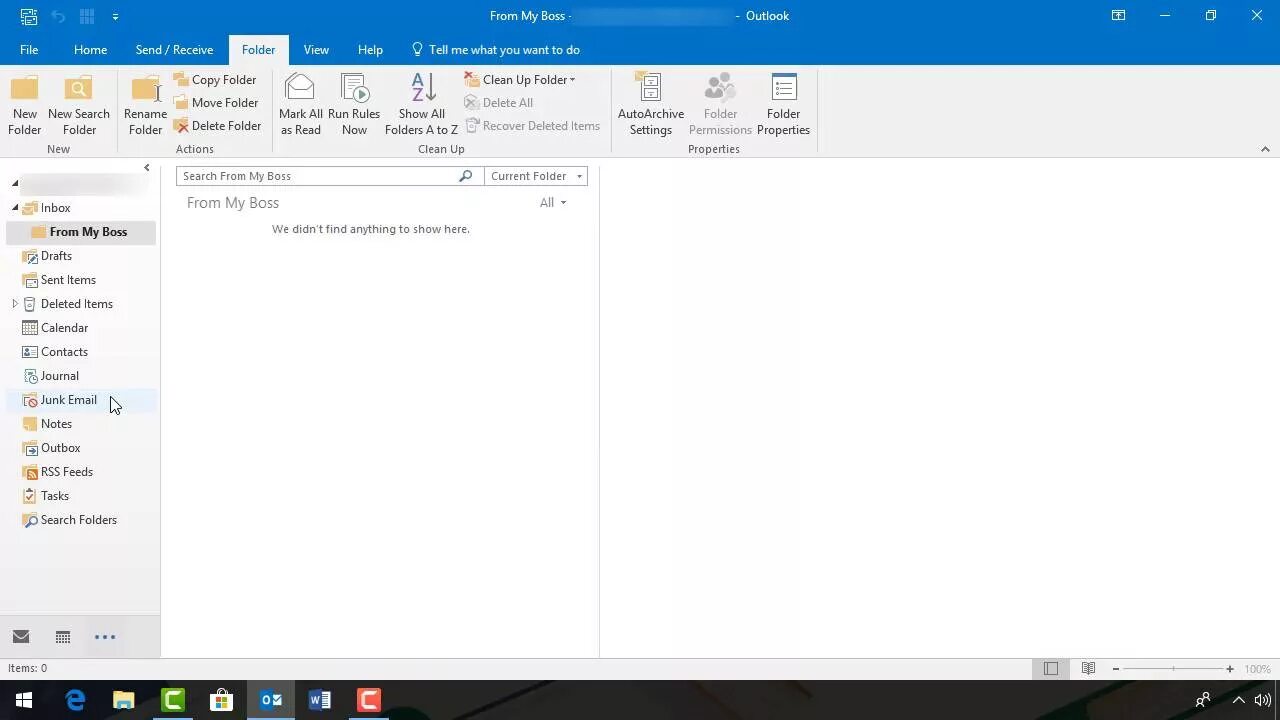Click the New Search Folder button
This screenshot has width=1280, height=720.
79,104
